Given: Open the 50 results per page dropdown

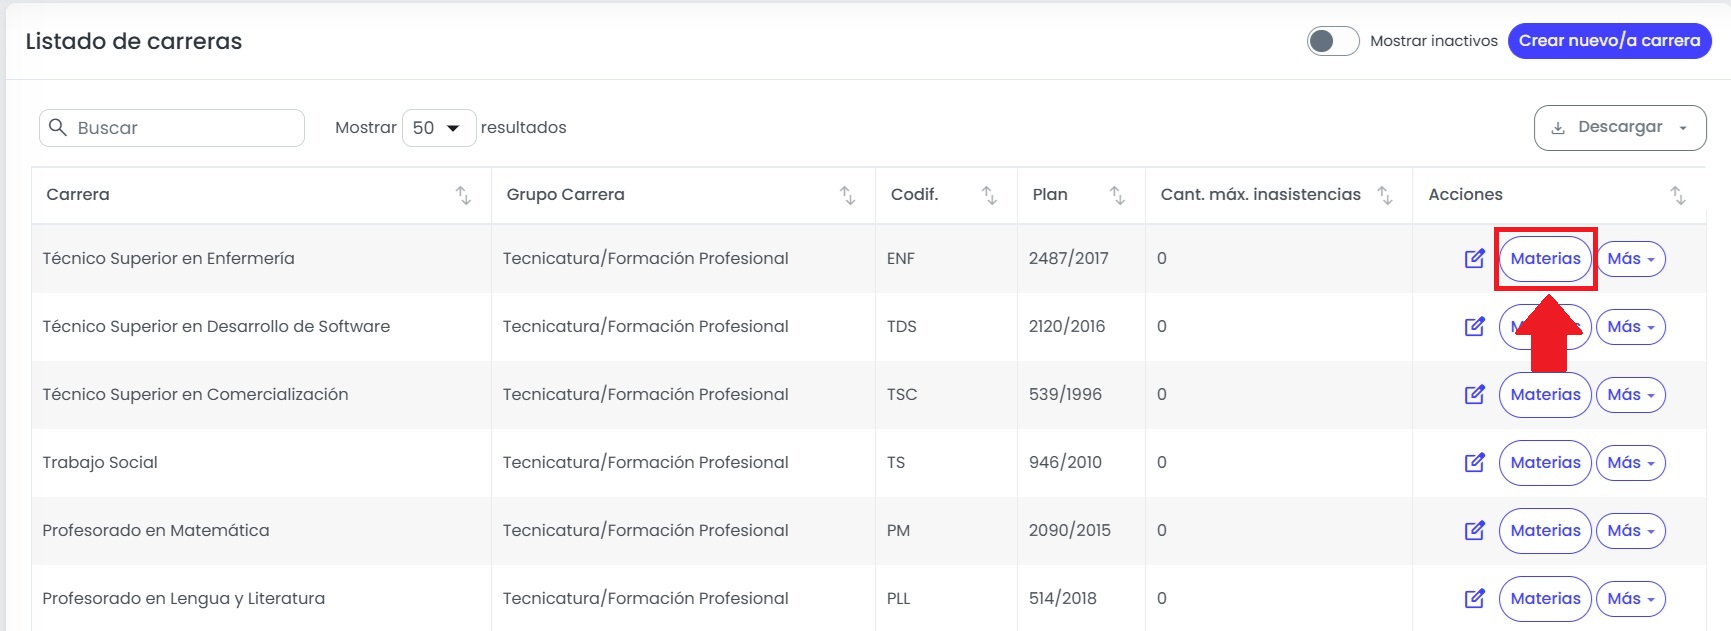Looking at the screenshot, I should pos(439,128).
